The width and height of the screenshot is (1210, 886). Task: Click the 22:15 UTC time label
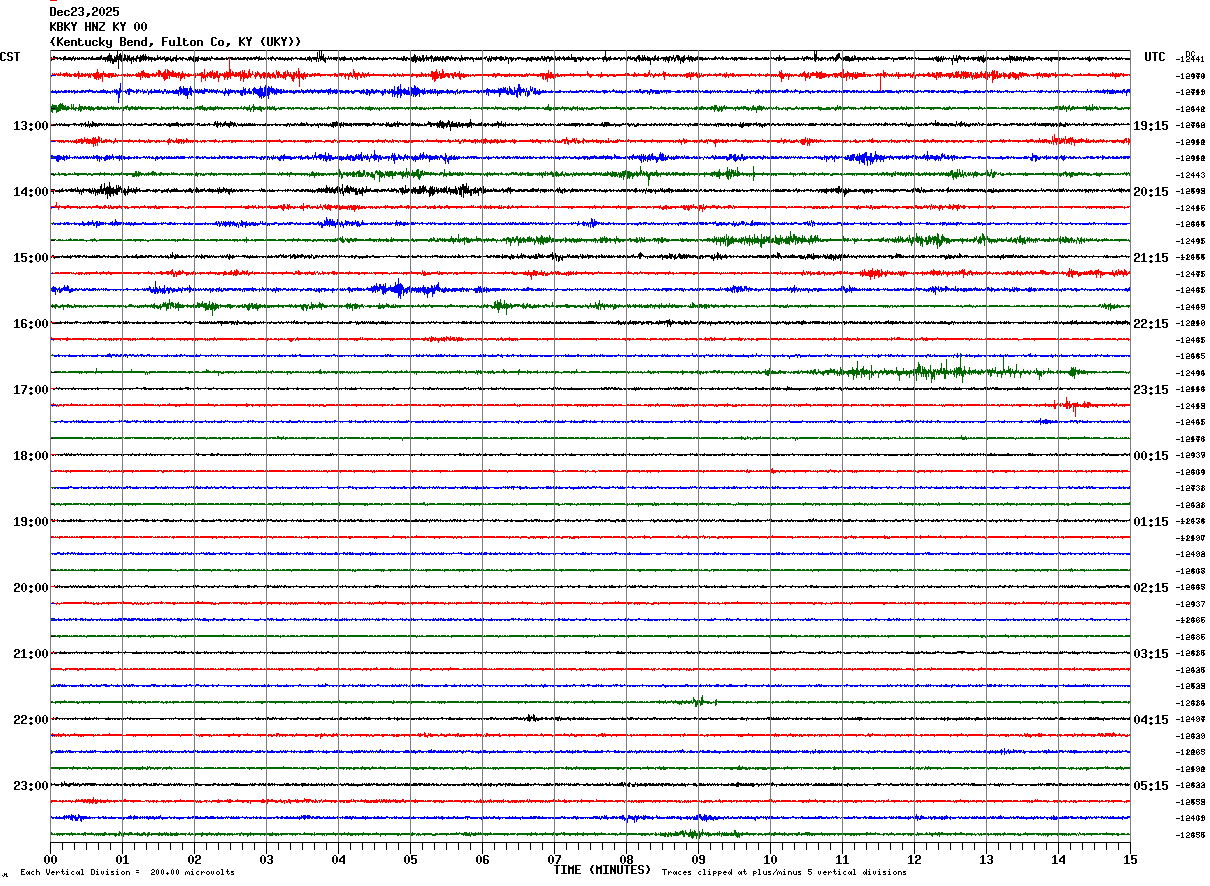[1150, 324]
